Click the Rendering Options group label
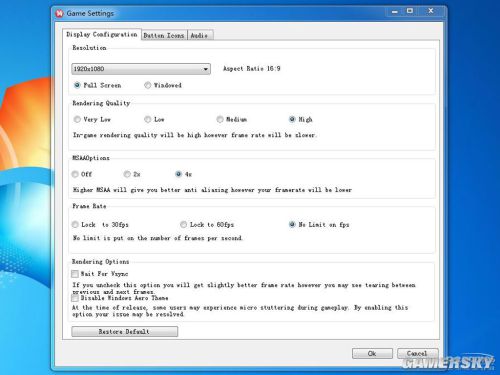 tap(100, 262)
